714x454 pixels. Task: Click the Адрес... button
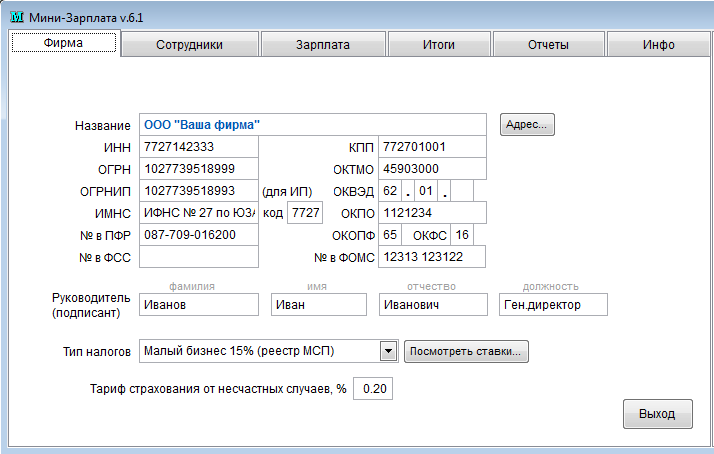point(527,125)
